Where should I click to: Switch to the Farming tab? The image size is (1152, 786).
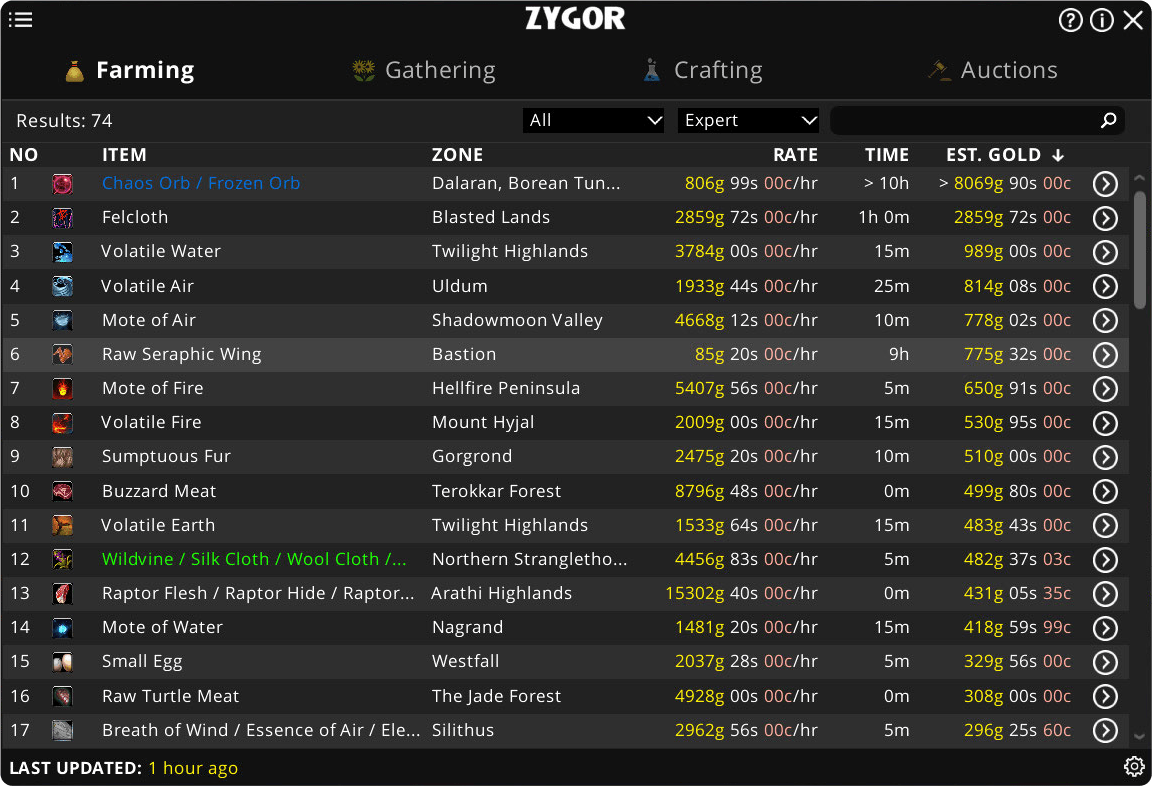(x=129, y=70)
